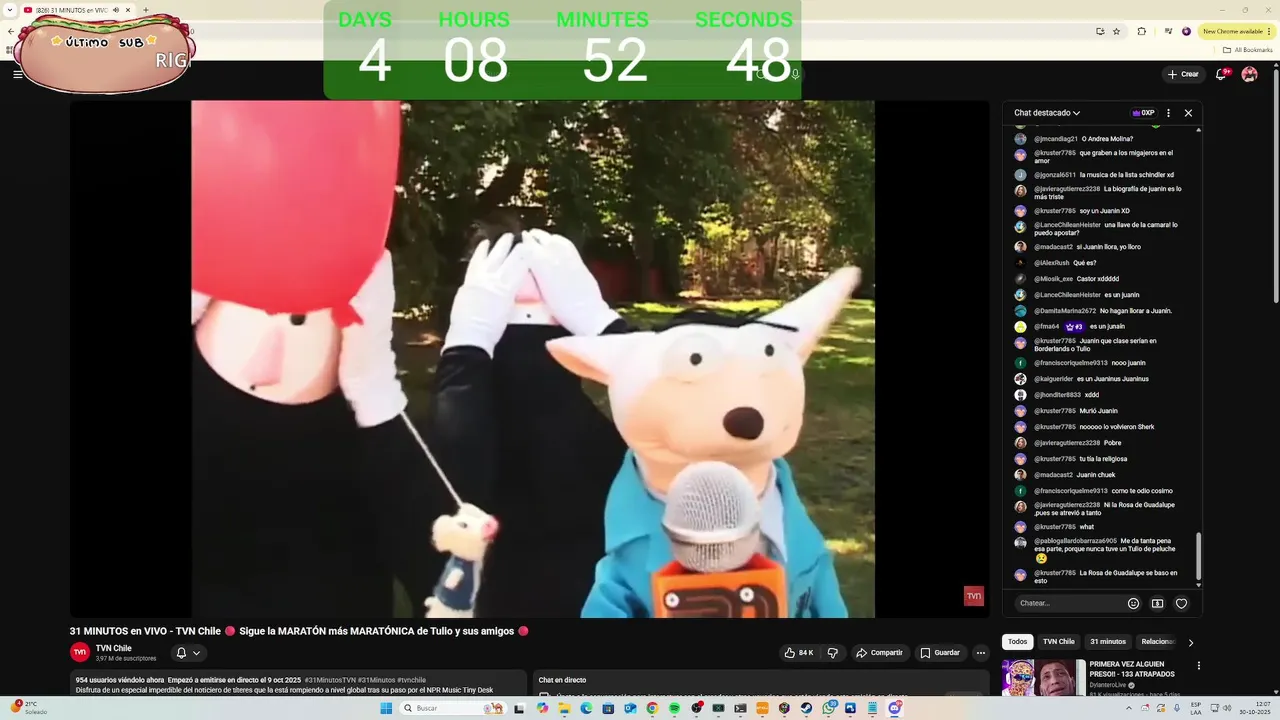Click chat author @kruster7785 on Murió Juanin message
1280x720 pixels.
(x=1055, y=411)
